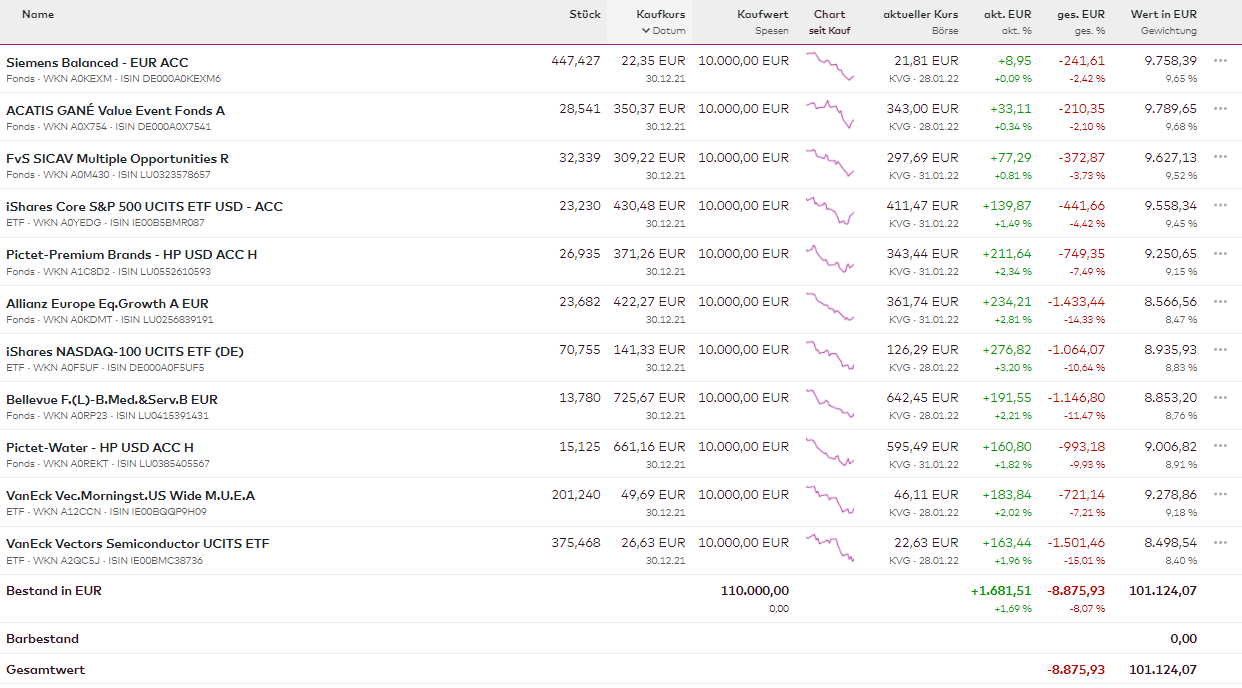Open three-dot menu for iShares NASDAQ-100 row

[x=1219, y=350]
